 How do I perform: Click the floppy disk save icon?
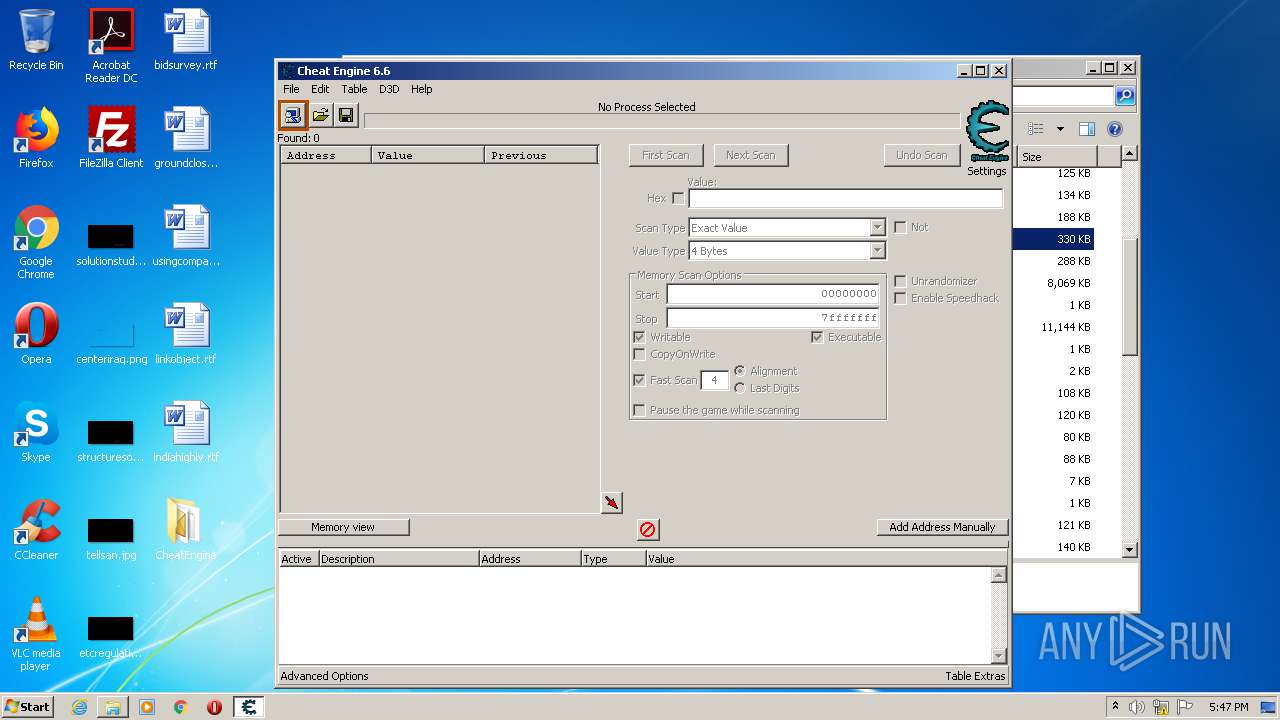tap(346, 115)
